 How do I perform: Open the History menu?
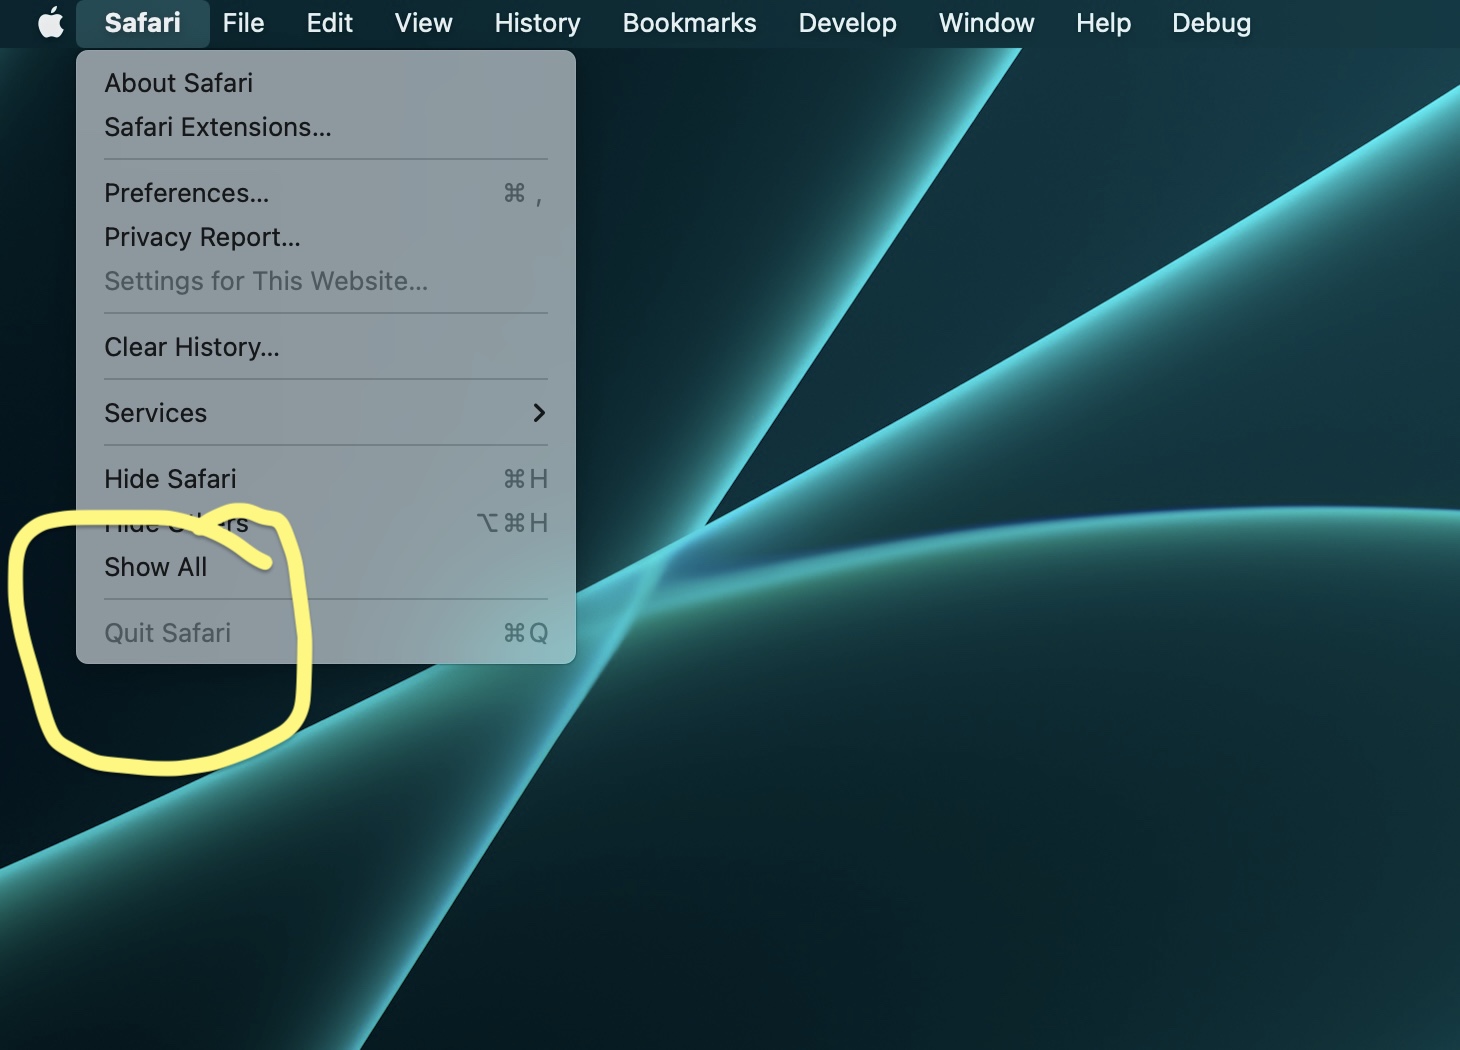[537, 23]
